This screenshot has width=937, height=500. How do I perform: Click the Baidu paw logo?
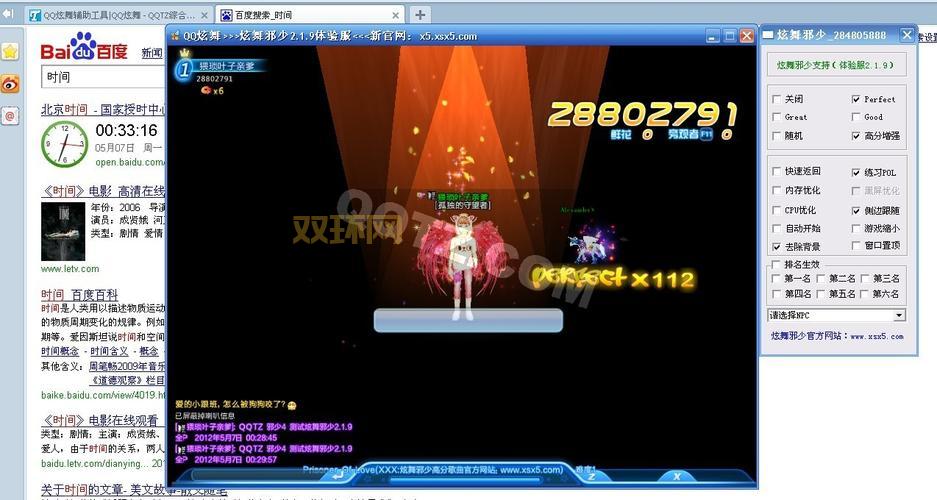tap(83, 46)
